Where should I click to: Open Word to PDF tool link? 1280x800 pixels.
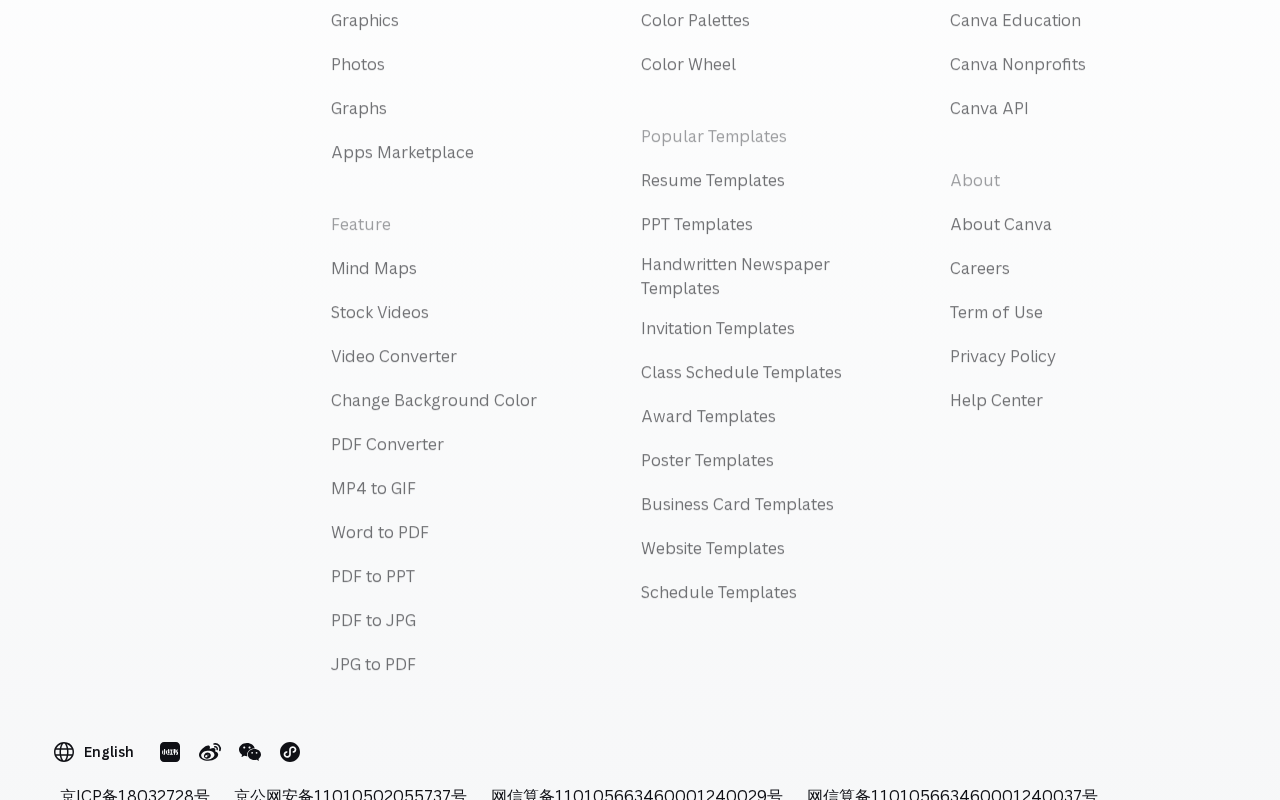pos(380,532)
